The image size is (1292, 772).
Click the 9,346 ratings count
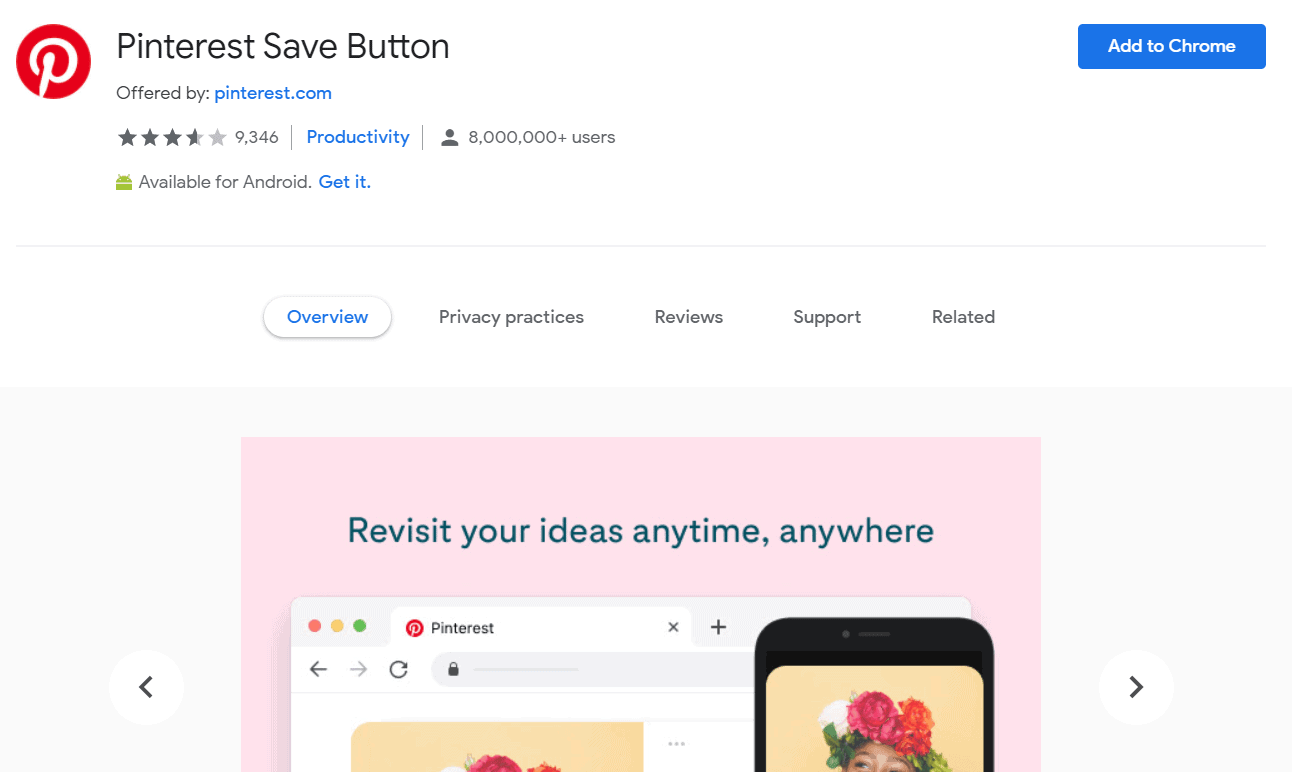[257, 137]
